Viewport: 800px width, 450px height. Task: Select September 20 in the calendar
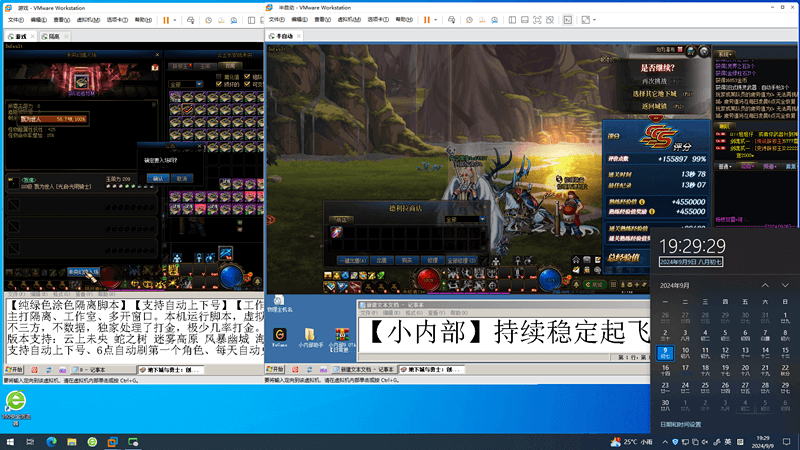pyautogui.click(x=745, y=369)
